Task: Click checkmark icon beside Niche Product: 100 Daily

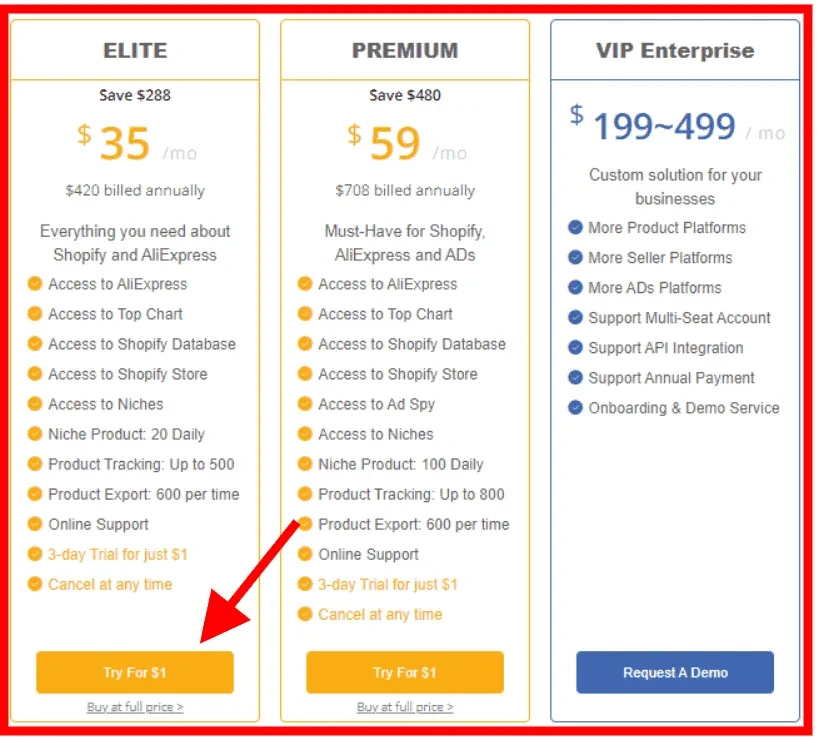Action: pyautogui.click(x=305, y=463)
